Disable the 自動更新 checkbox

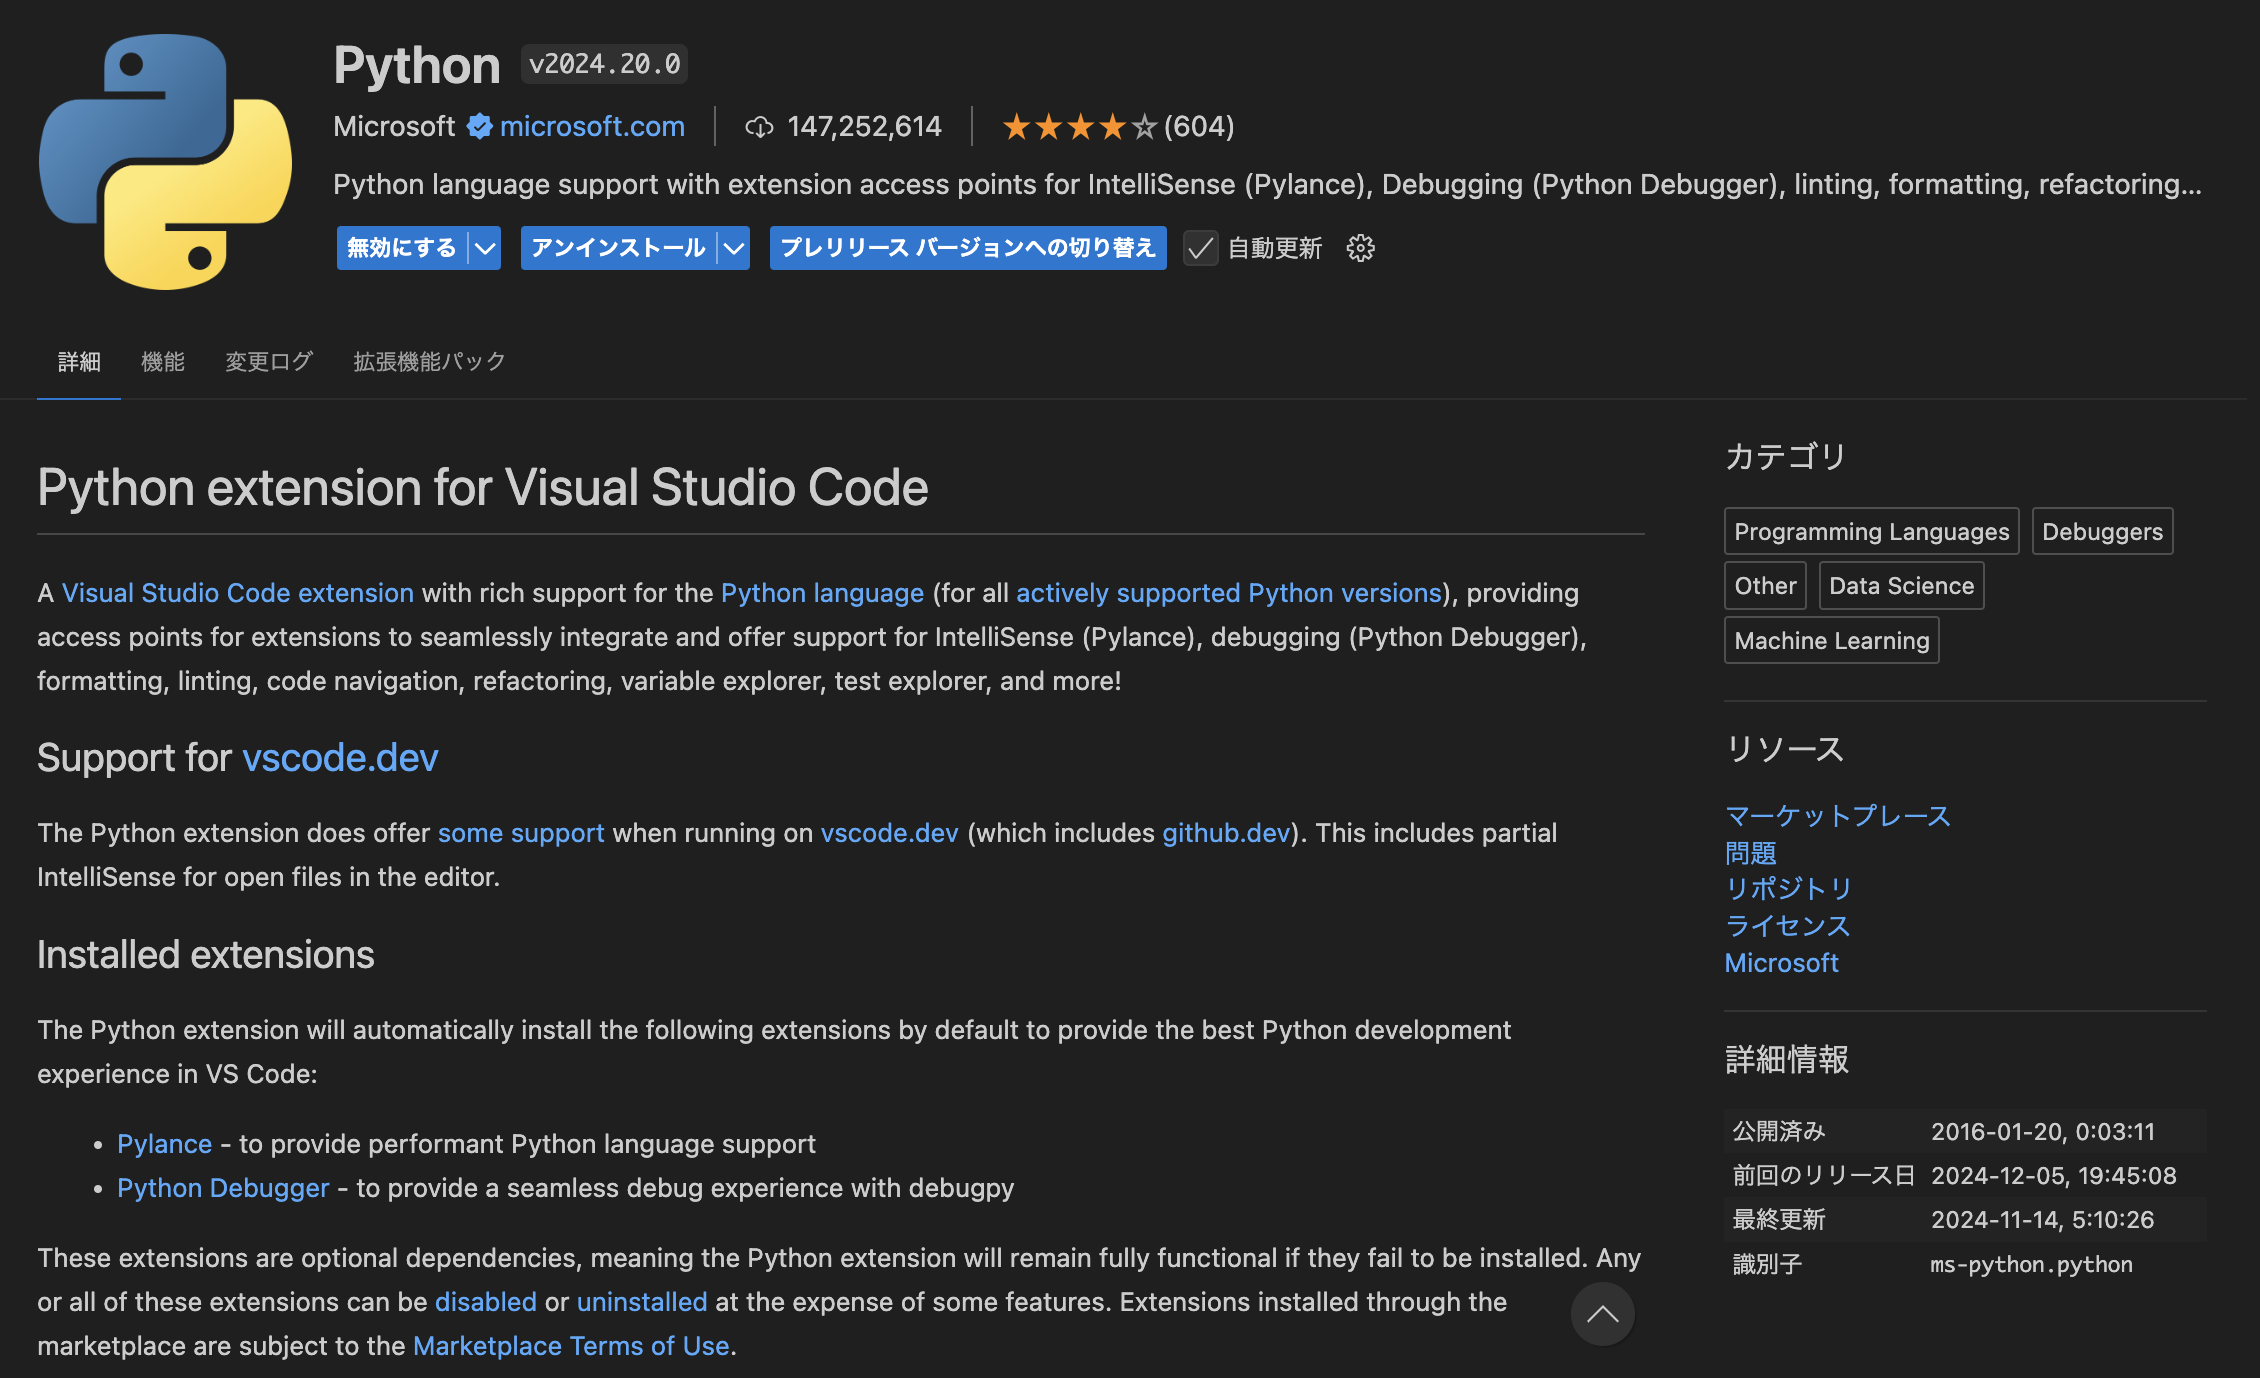click(1200, 248)
